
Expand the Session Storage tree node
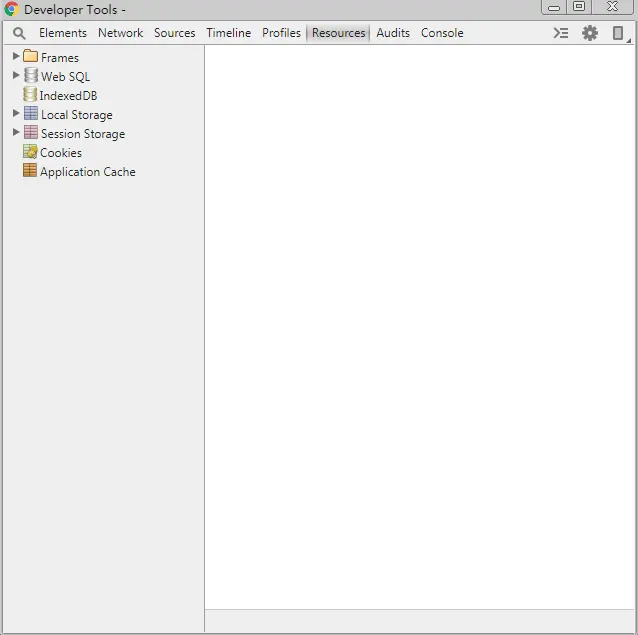click(16, 132)
